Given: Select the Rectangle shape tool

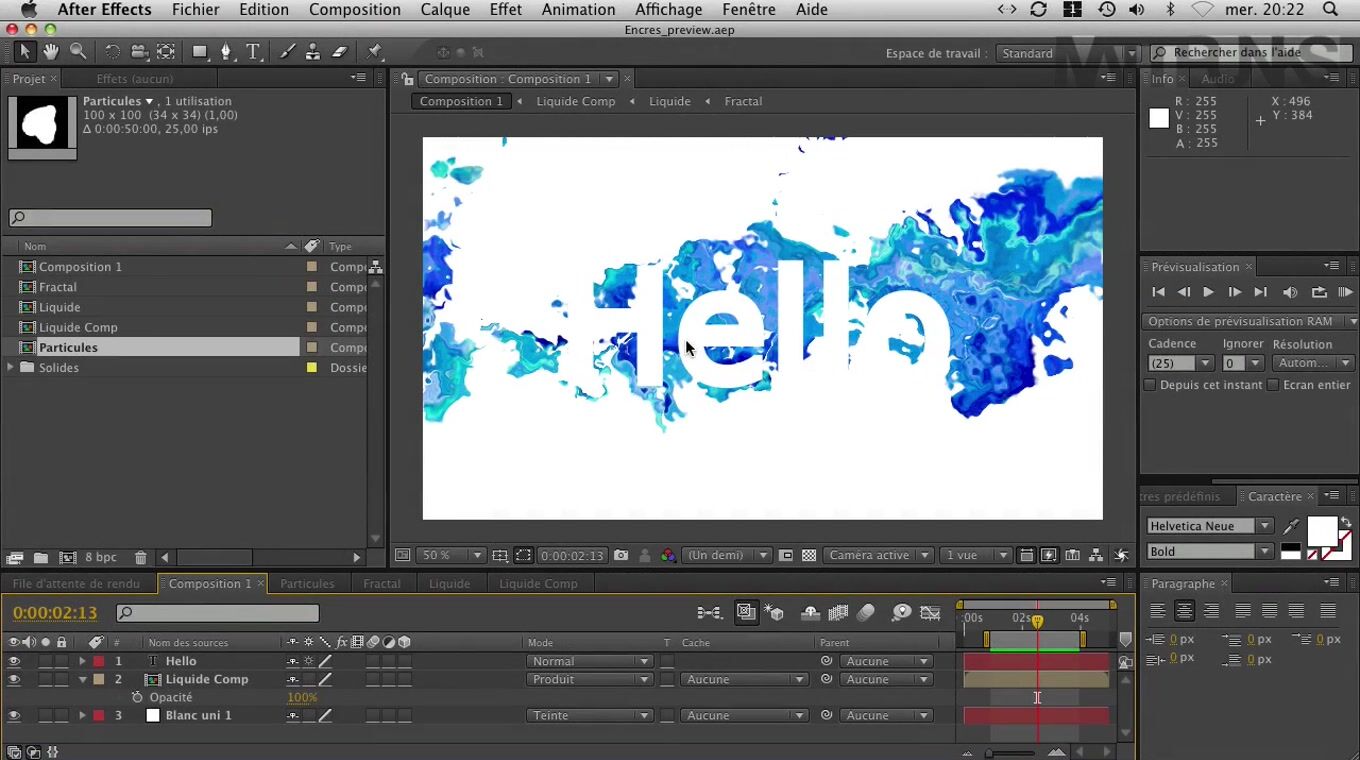Looking at the screenshot, I should click(200, 52).
